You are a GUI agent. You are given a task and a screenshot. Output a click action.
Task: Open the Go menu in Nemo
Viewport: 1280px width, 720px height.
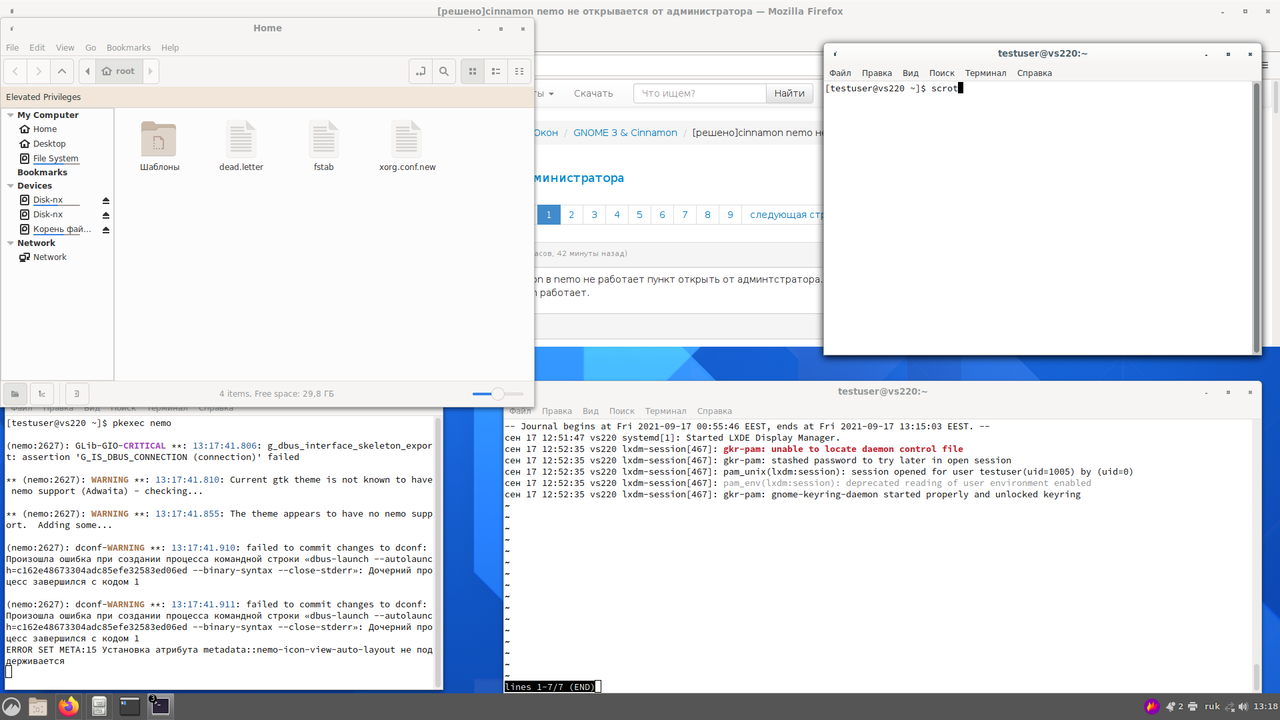(x=90, y=47)
